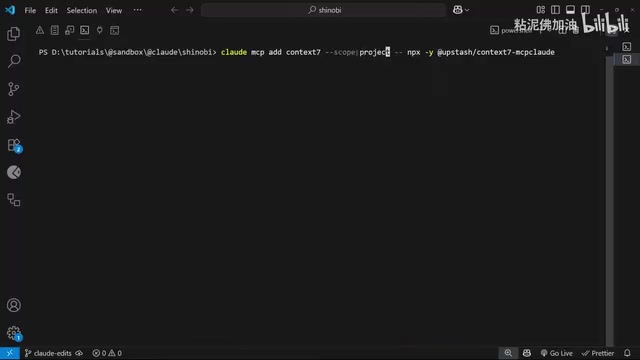Open the Accounts menu icon
The height and width of the screenshot is (360, 640).
(13, 305)
